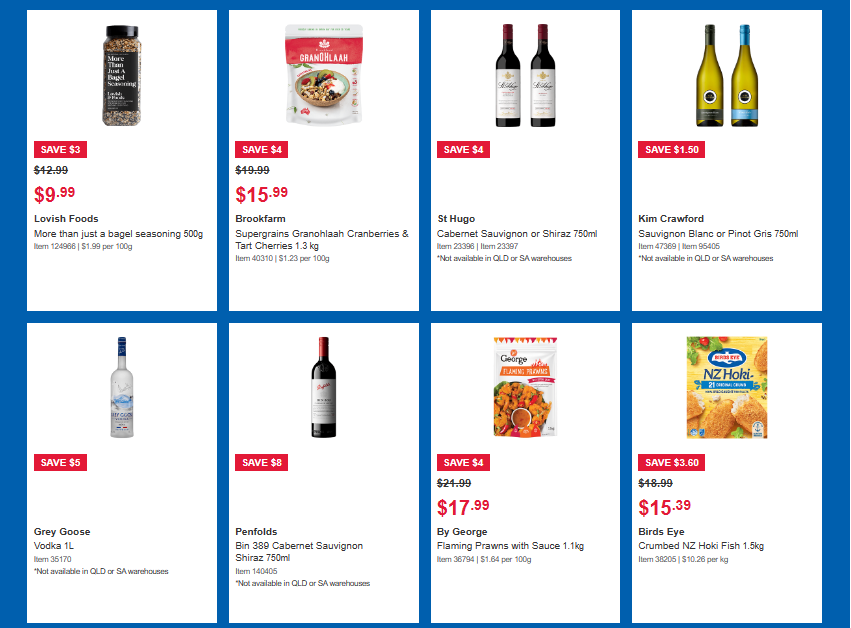Screen dimensions: 851x628
Task: Select the SAVE $8 badge on Penfolds
Action: pos(262,462)
